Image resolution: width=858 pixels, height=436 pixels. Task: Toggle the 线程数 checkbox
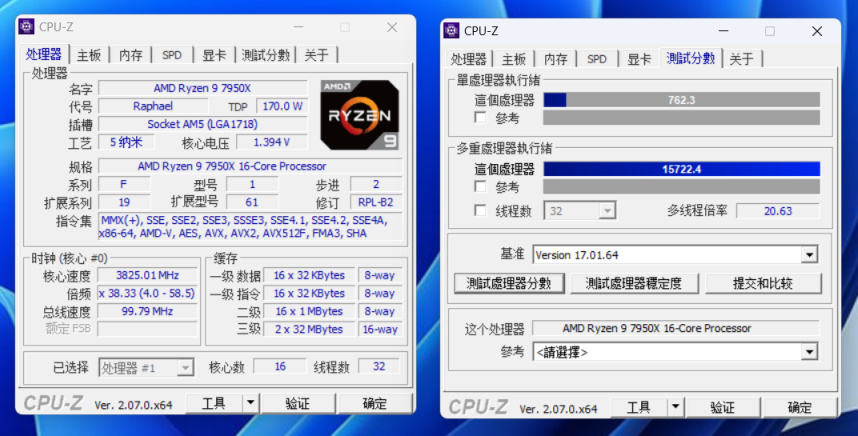click(480, 211)
